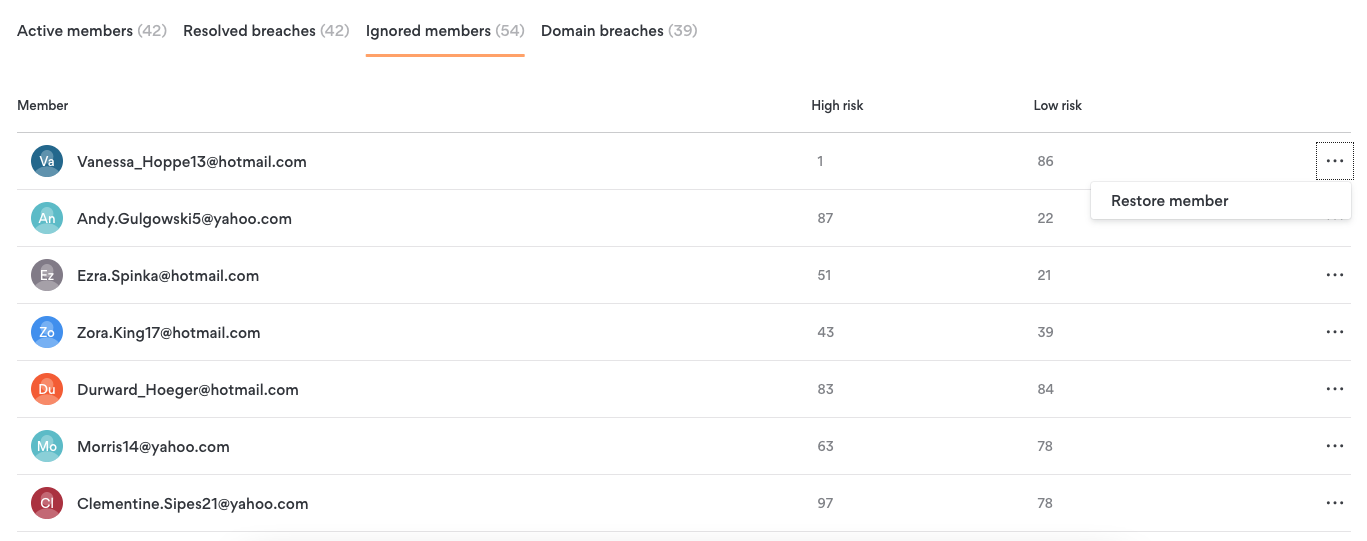Screen dimensions: 1367x541
Task: Click Ezra.Spinka avatar icon
Action: click(x=47, y=275)
